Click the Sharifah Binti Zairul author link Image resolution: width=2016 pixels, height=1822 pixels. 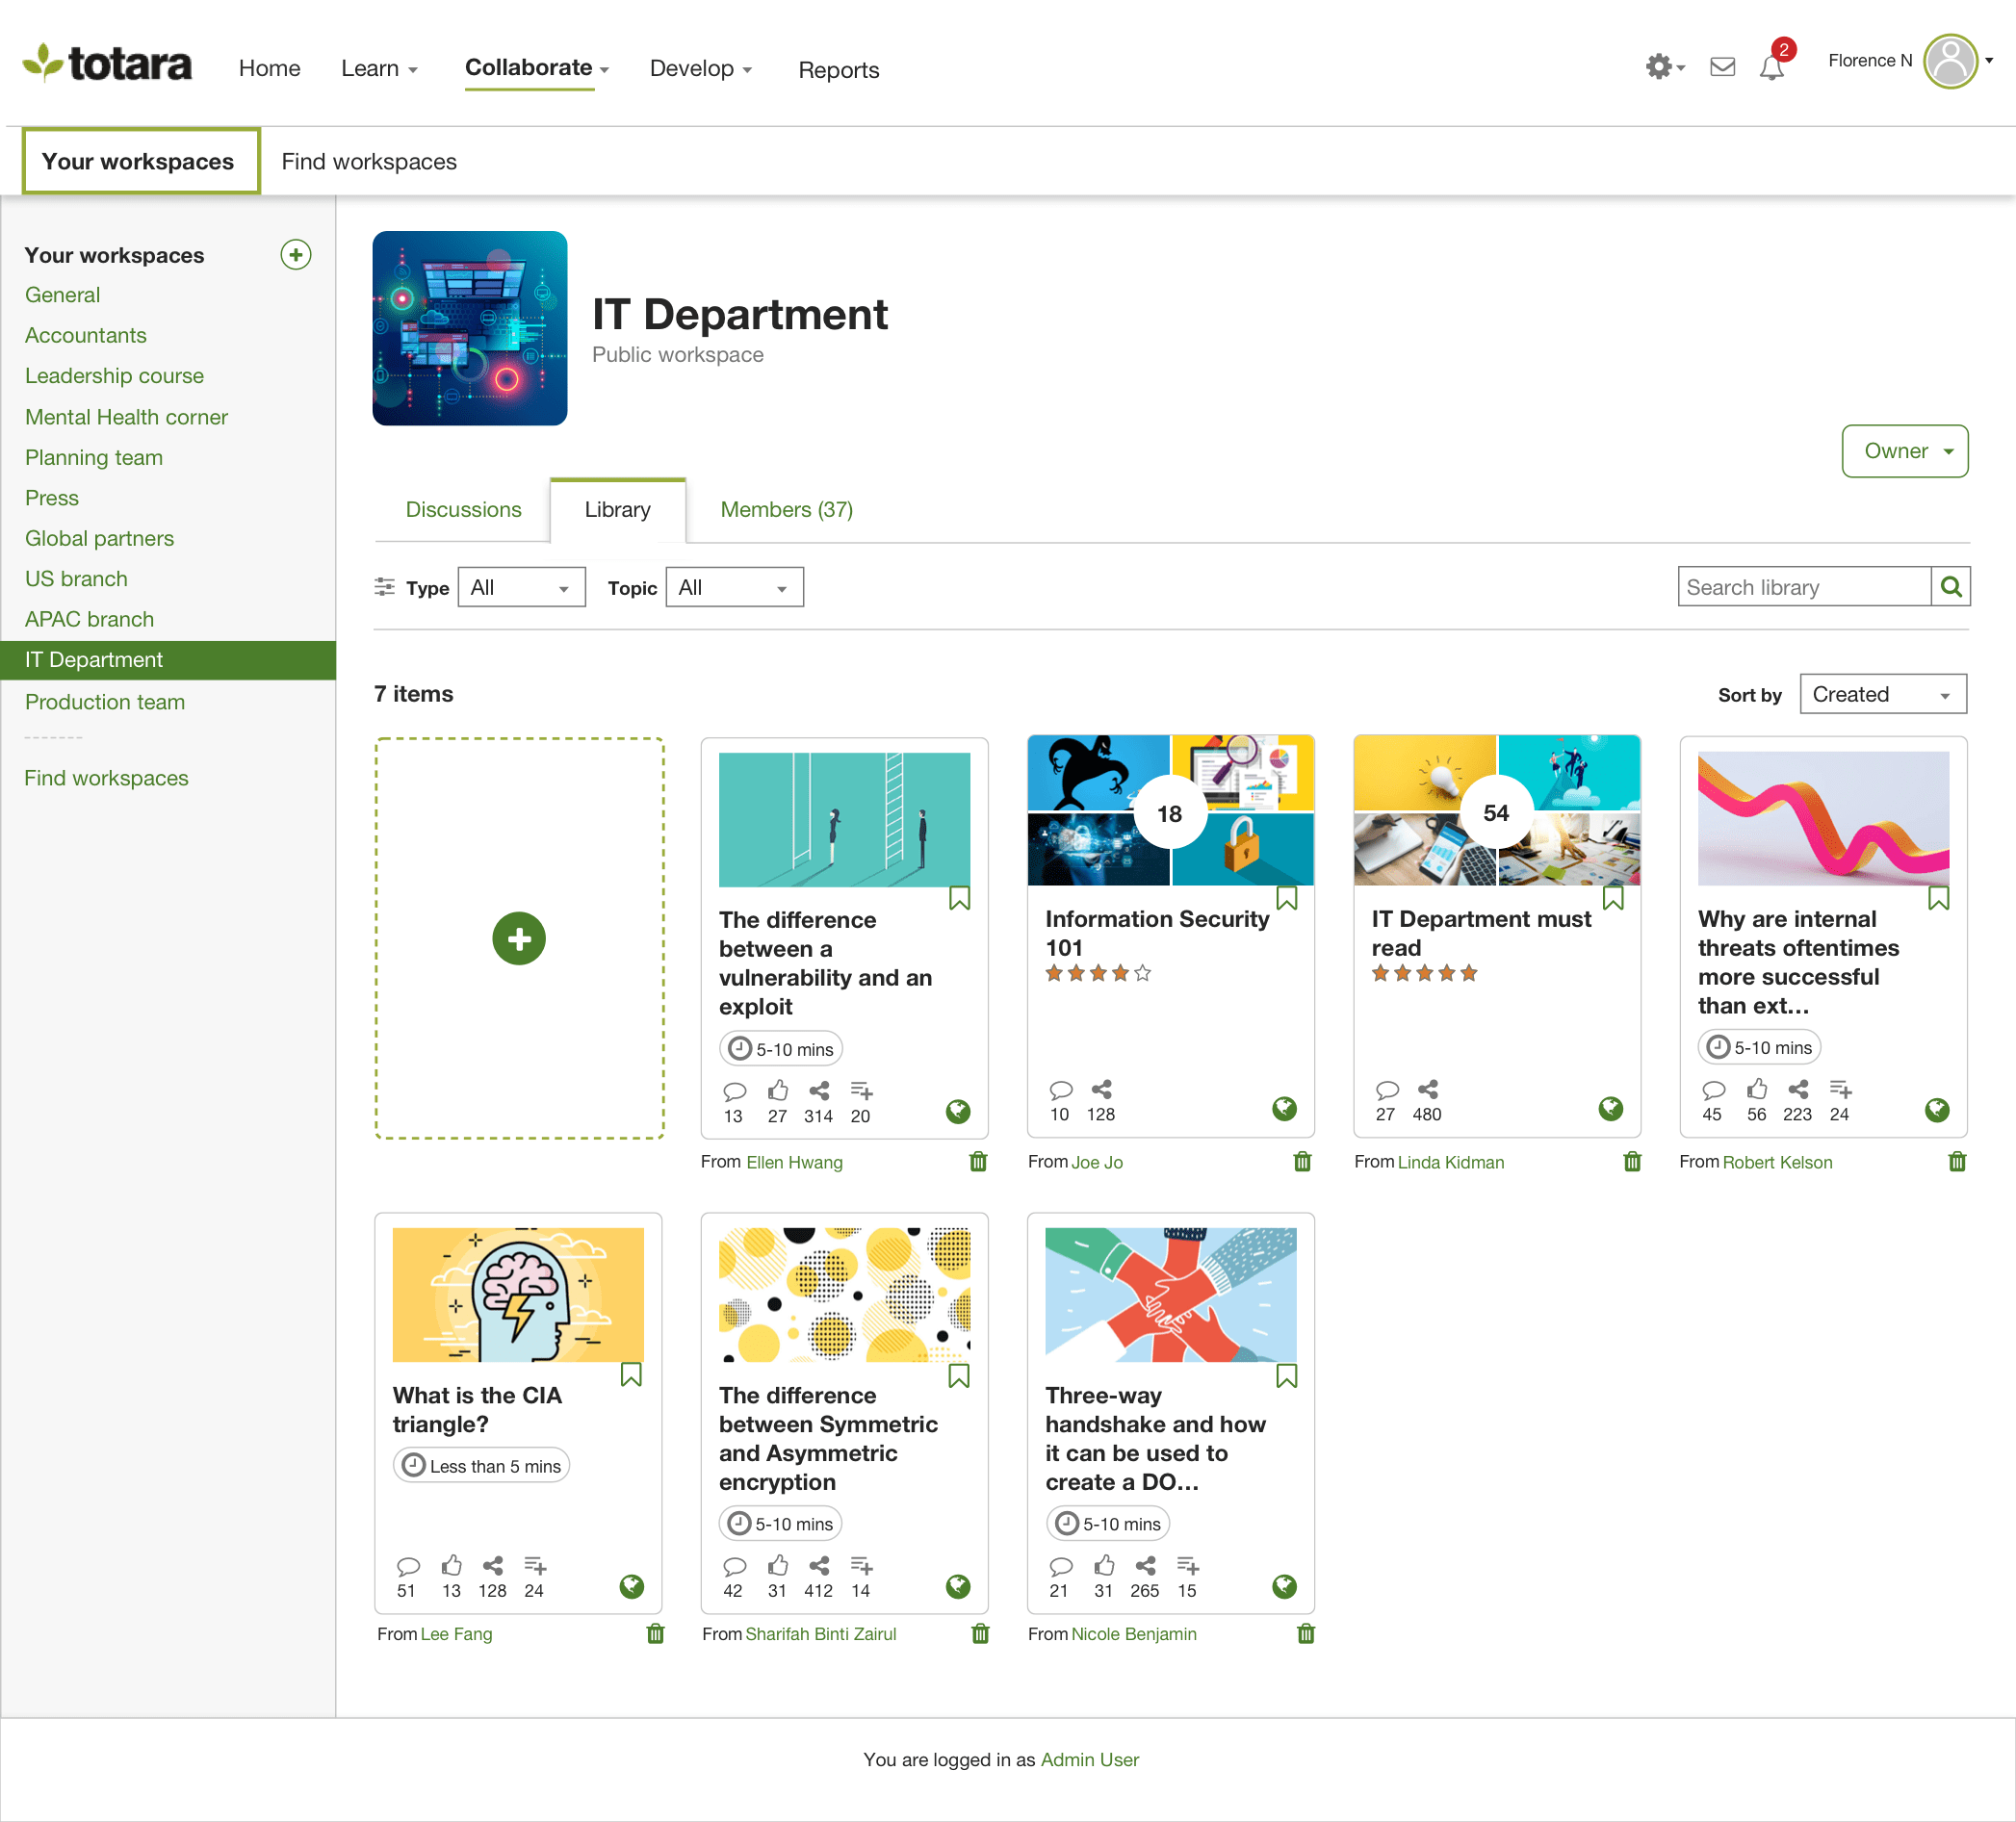point(820,1634)
